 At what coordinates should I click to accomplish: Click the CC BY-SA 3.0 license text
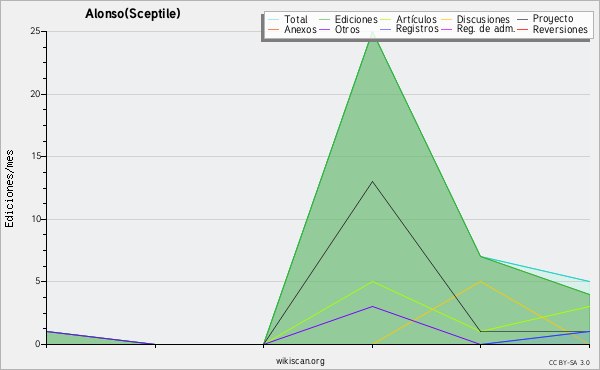pos(569,362)
